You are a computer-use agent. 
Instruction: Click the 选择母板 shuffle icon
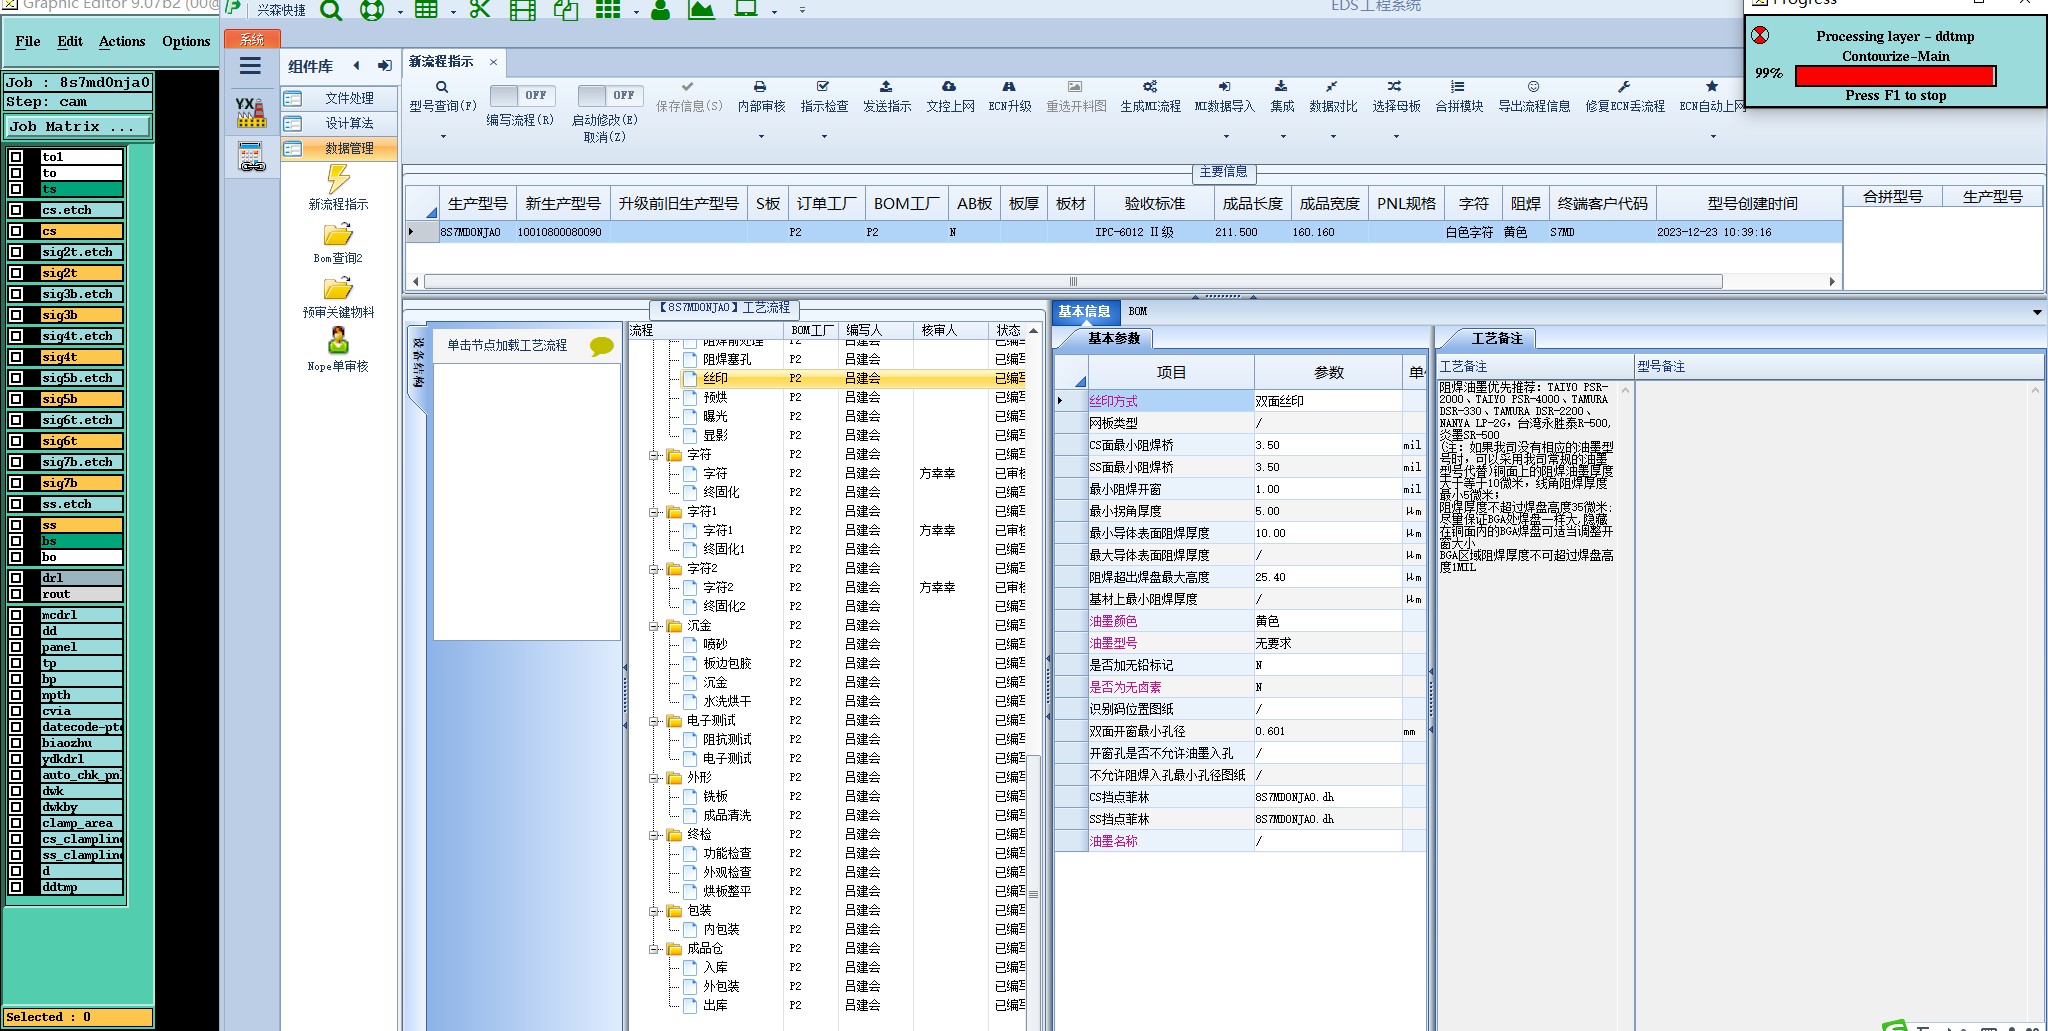(x=1395, y=87)
